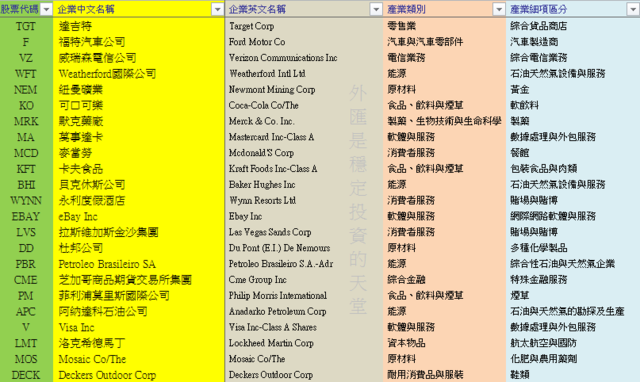Click the Kraft Foods Inc-Class A cell
The width and height of the screenshot is (640, 382).
(x=304, y=169)
